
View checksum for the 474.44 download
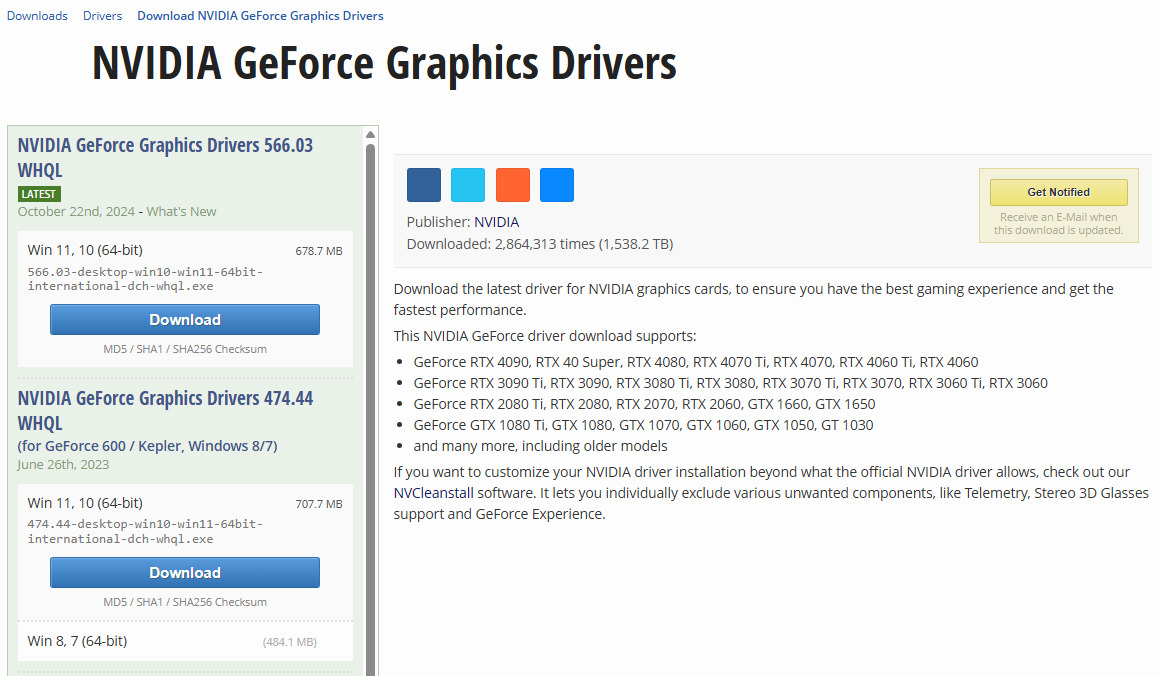(185, 602)
